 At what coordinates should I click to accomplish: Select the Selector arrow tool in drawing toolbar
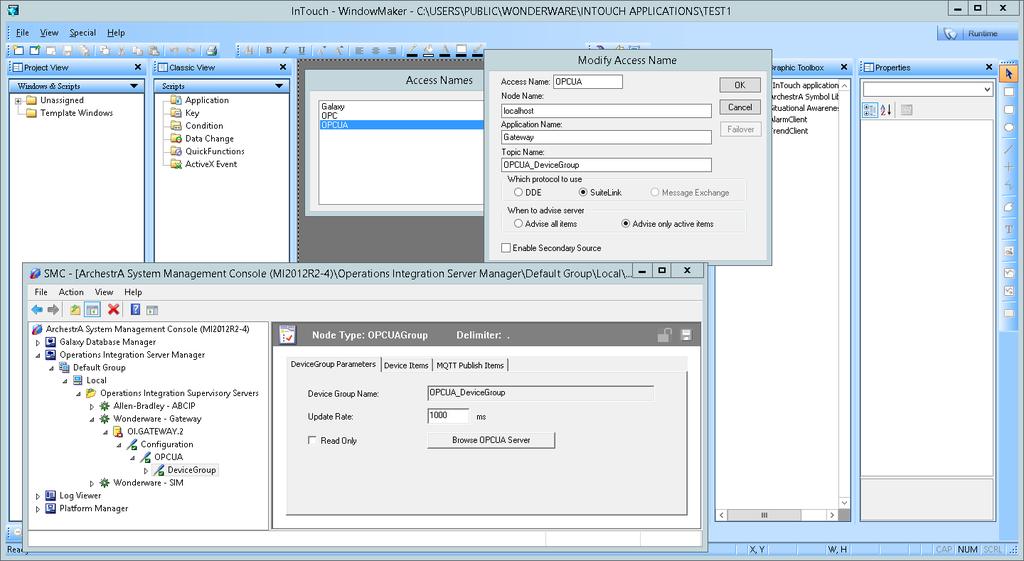1009,73
